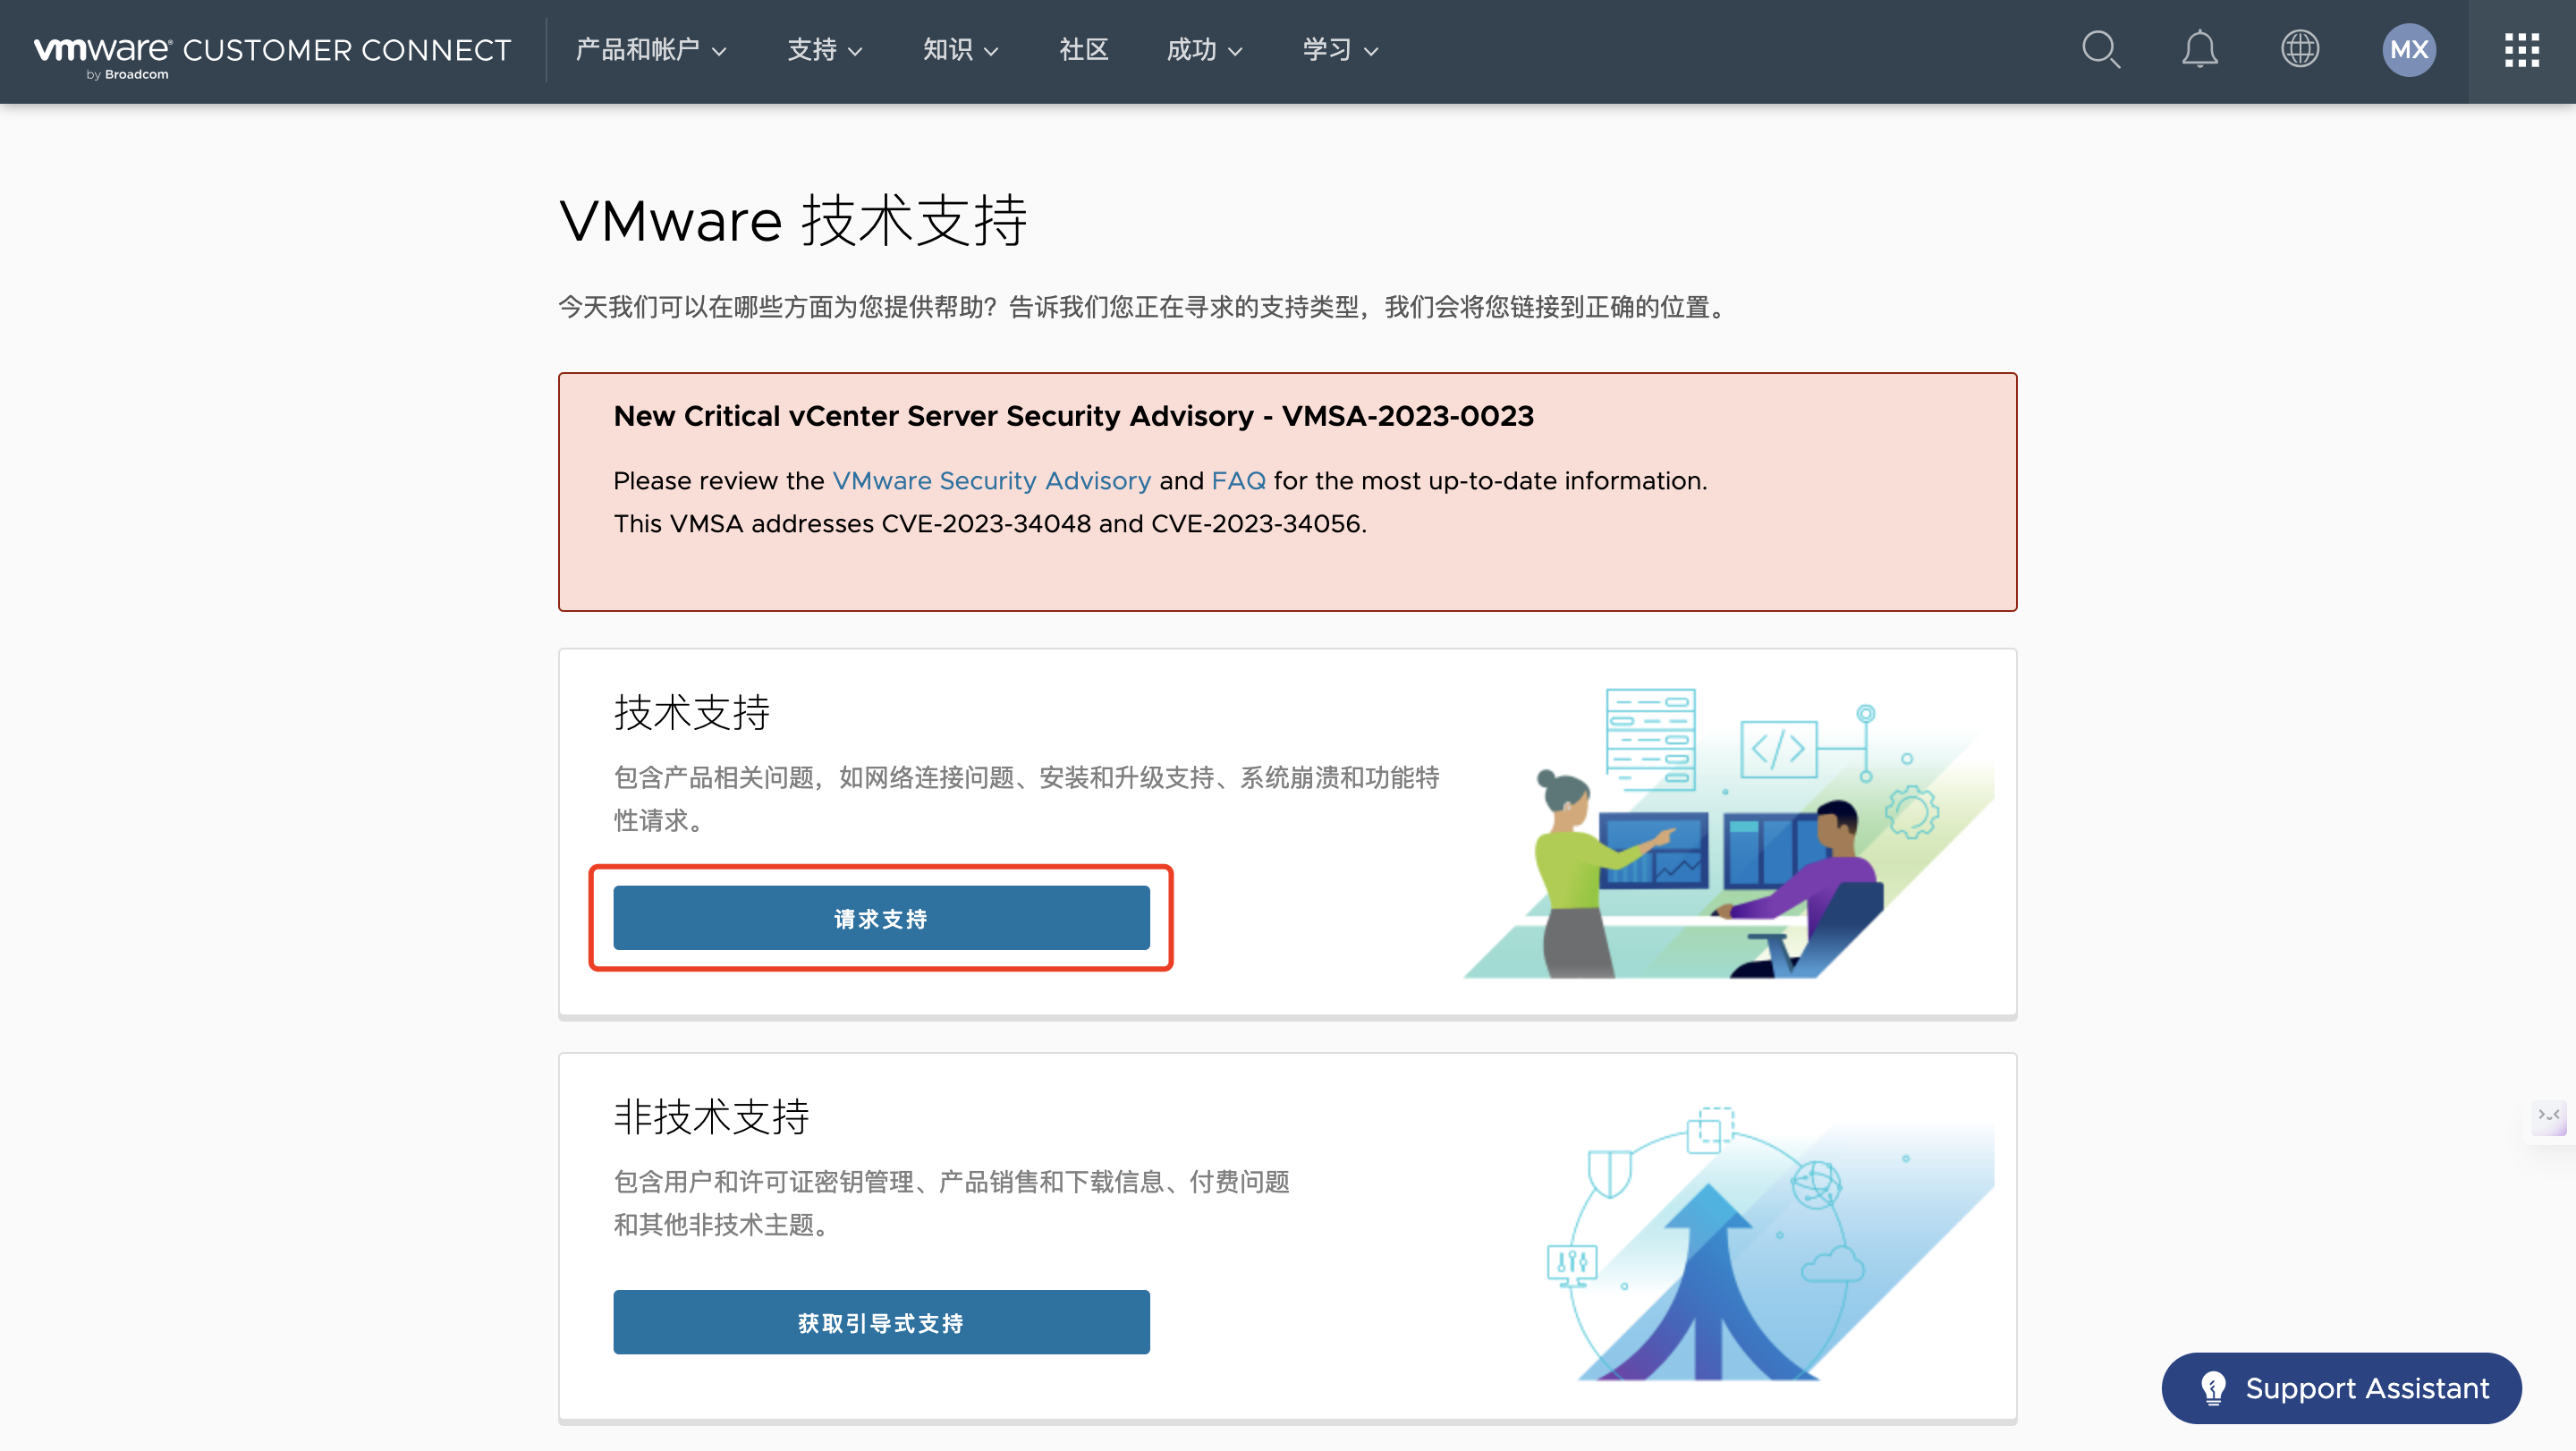Open the VMware Security Advisory link
Viewport: 2576px width, 1451px height.
(x=991, y=481)
